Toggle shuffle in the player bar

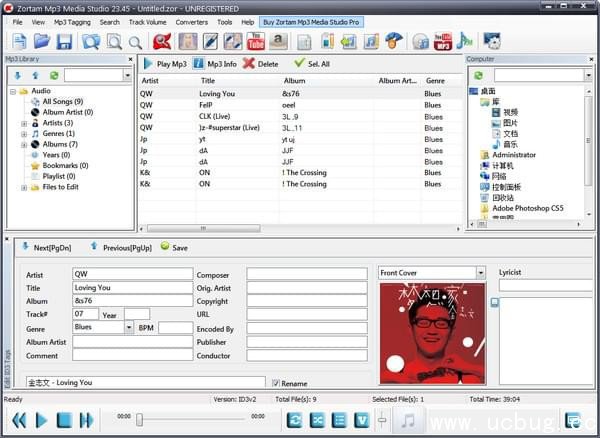click(317, 419)
